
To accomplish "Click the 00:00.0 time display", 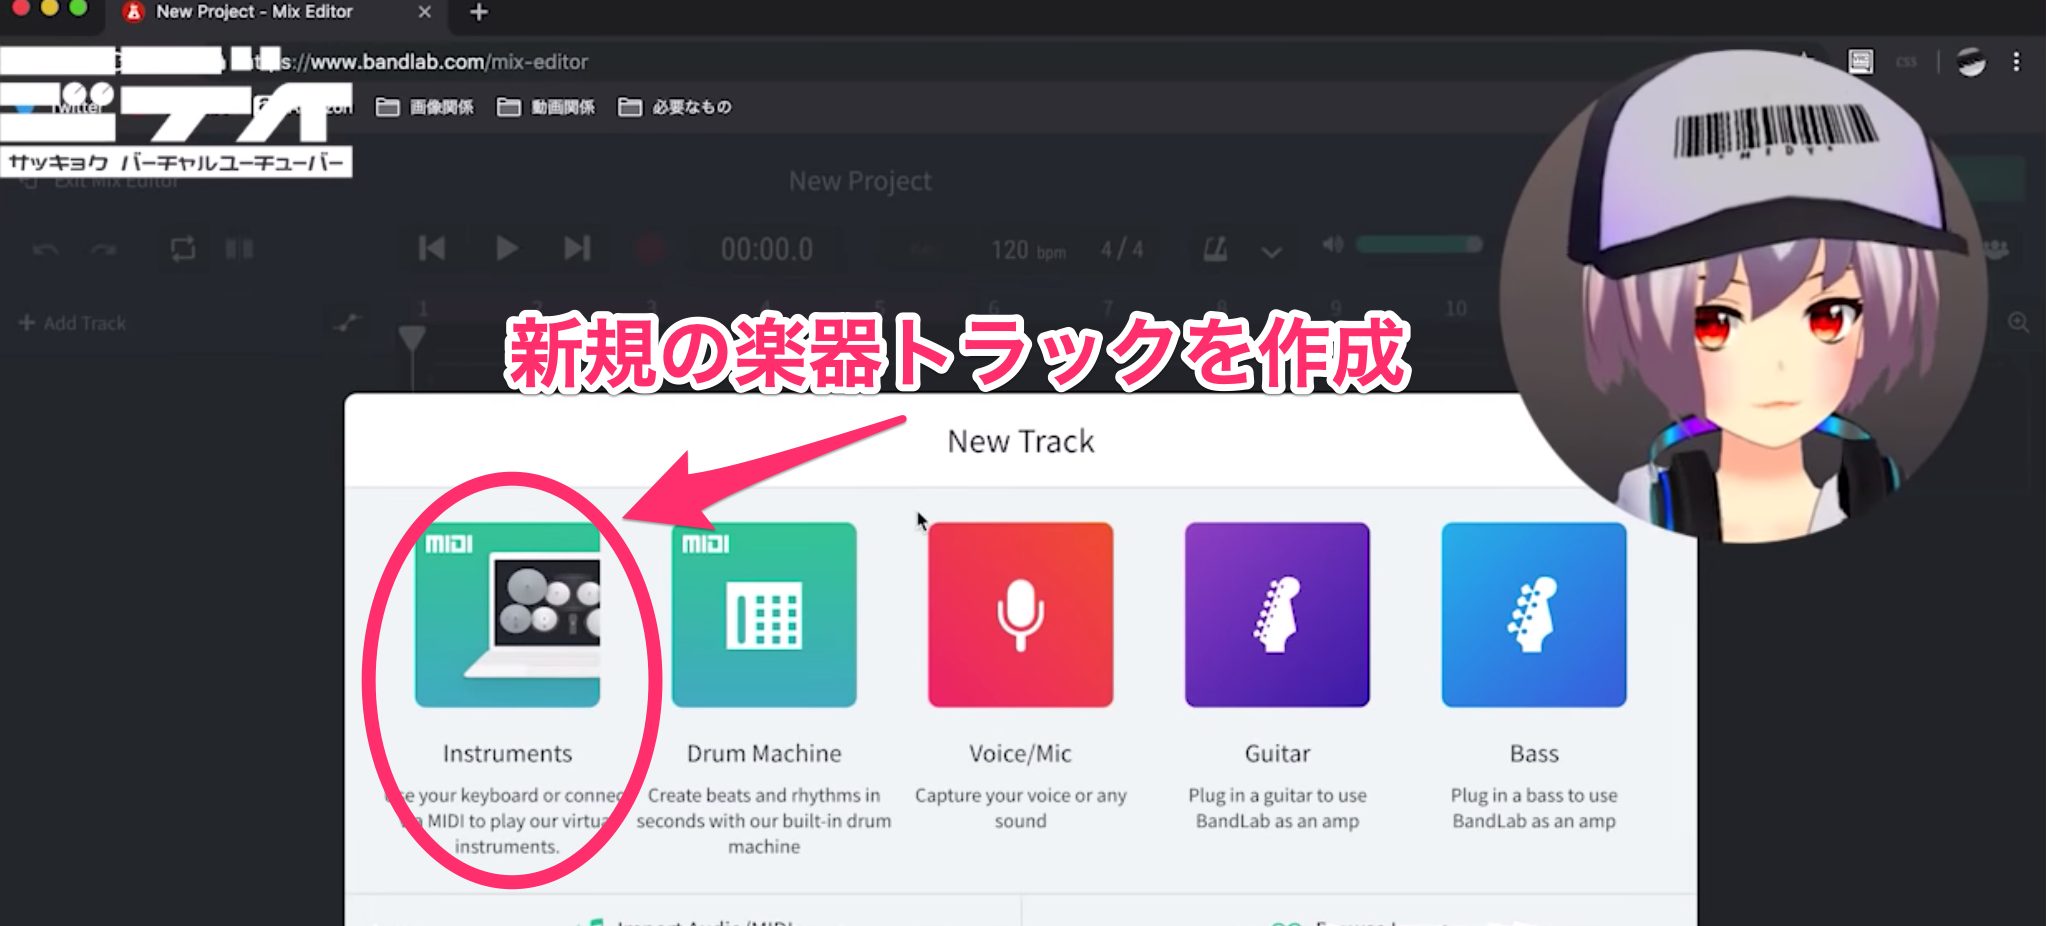I will 767,249.
